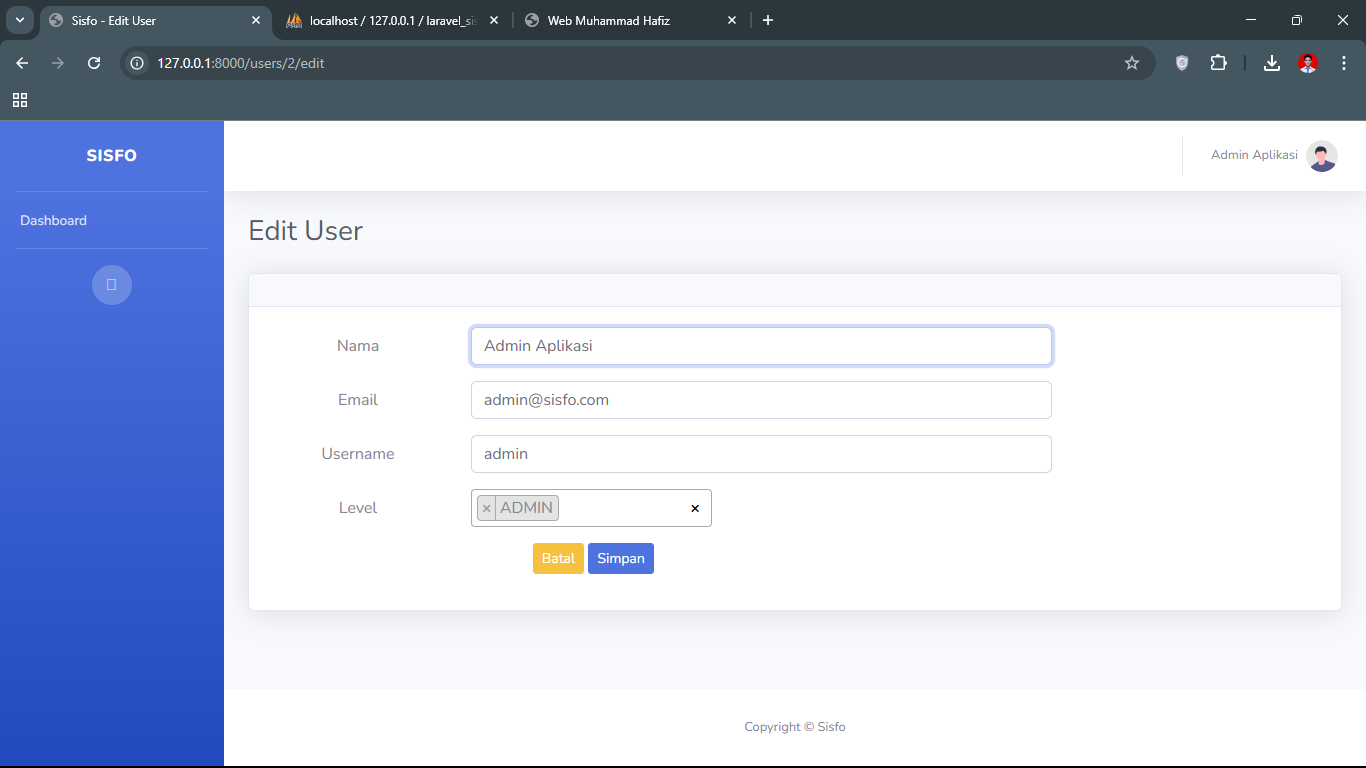The width and height of the screenshot is (1366, 768).
Task: Open the apps grid in bookmarks bar
Action: pyautogui.click(x=20, y=100)
